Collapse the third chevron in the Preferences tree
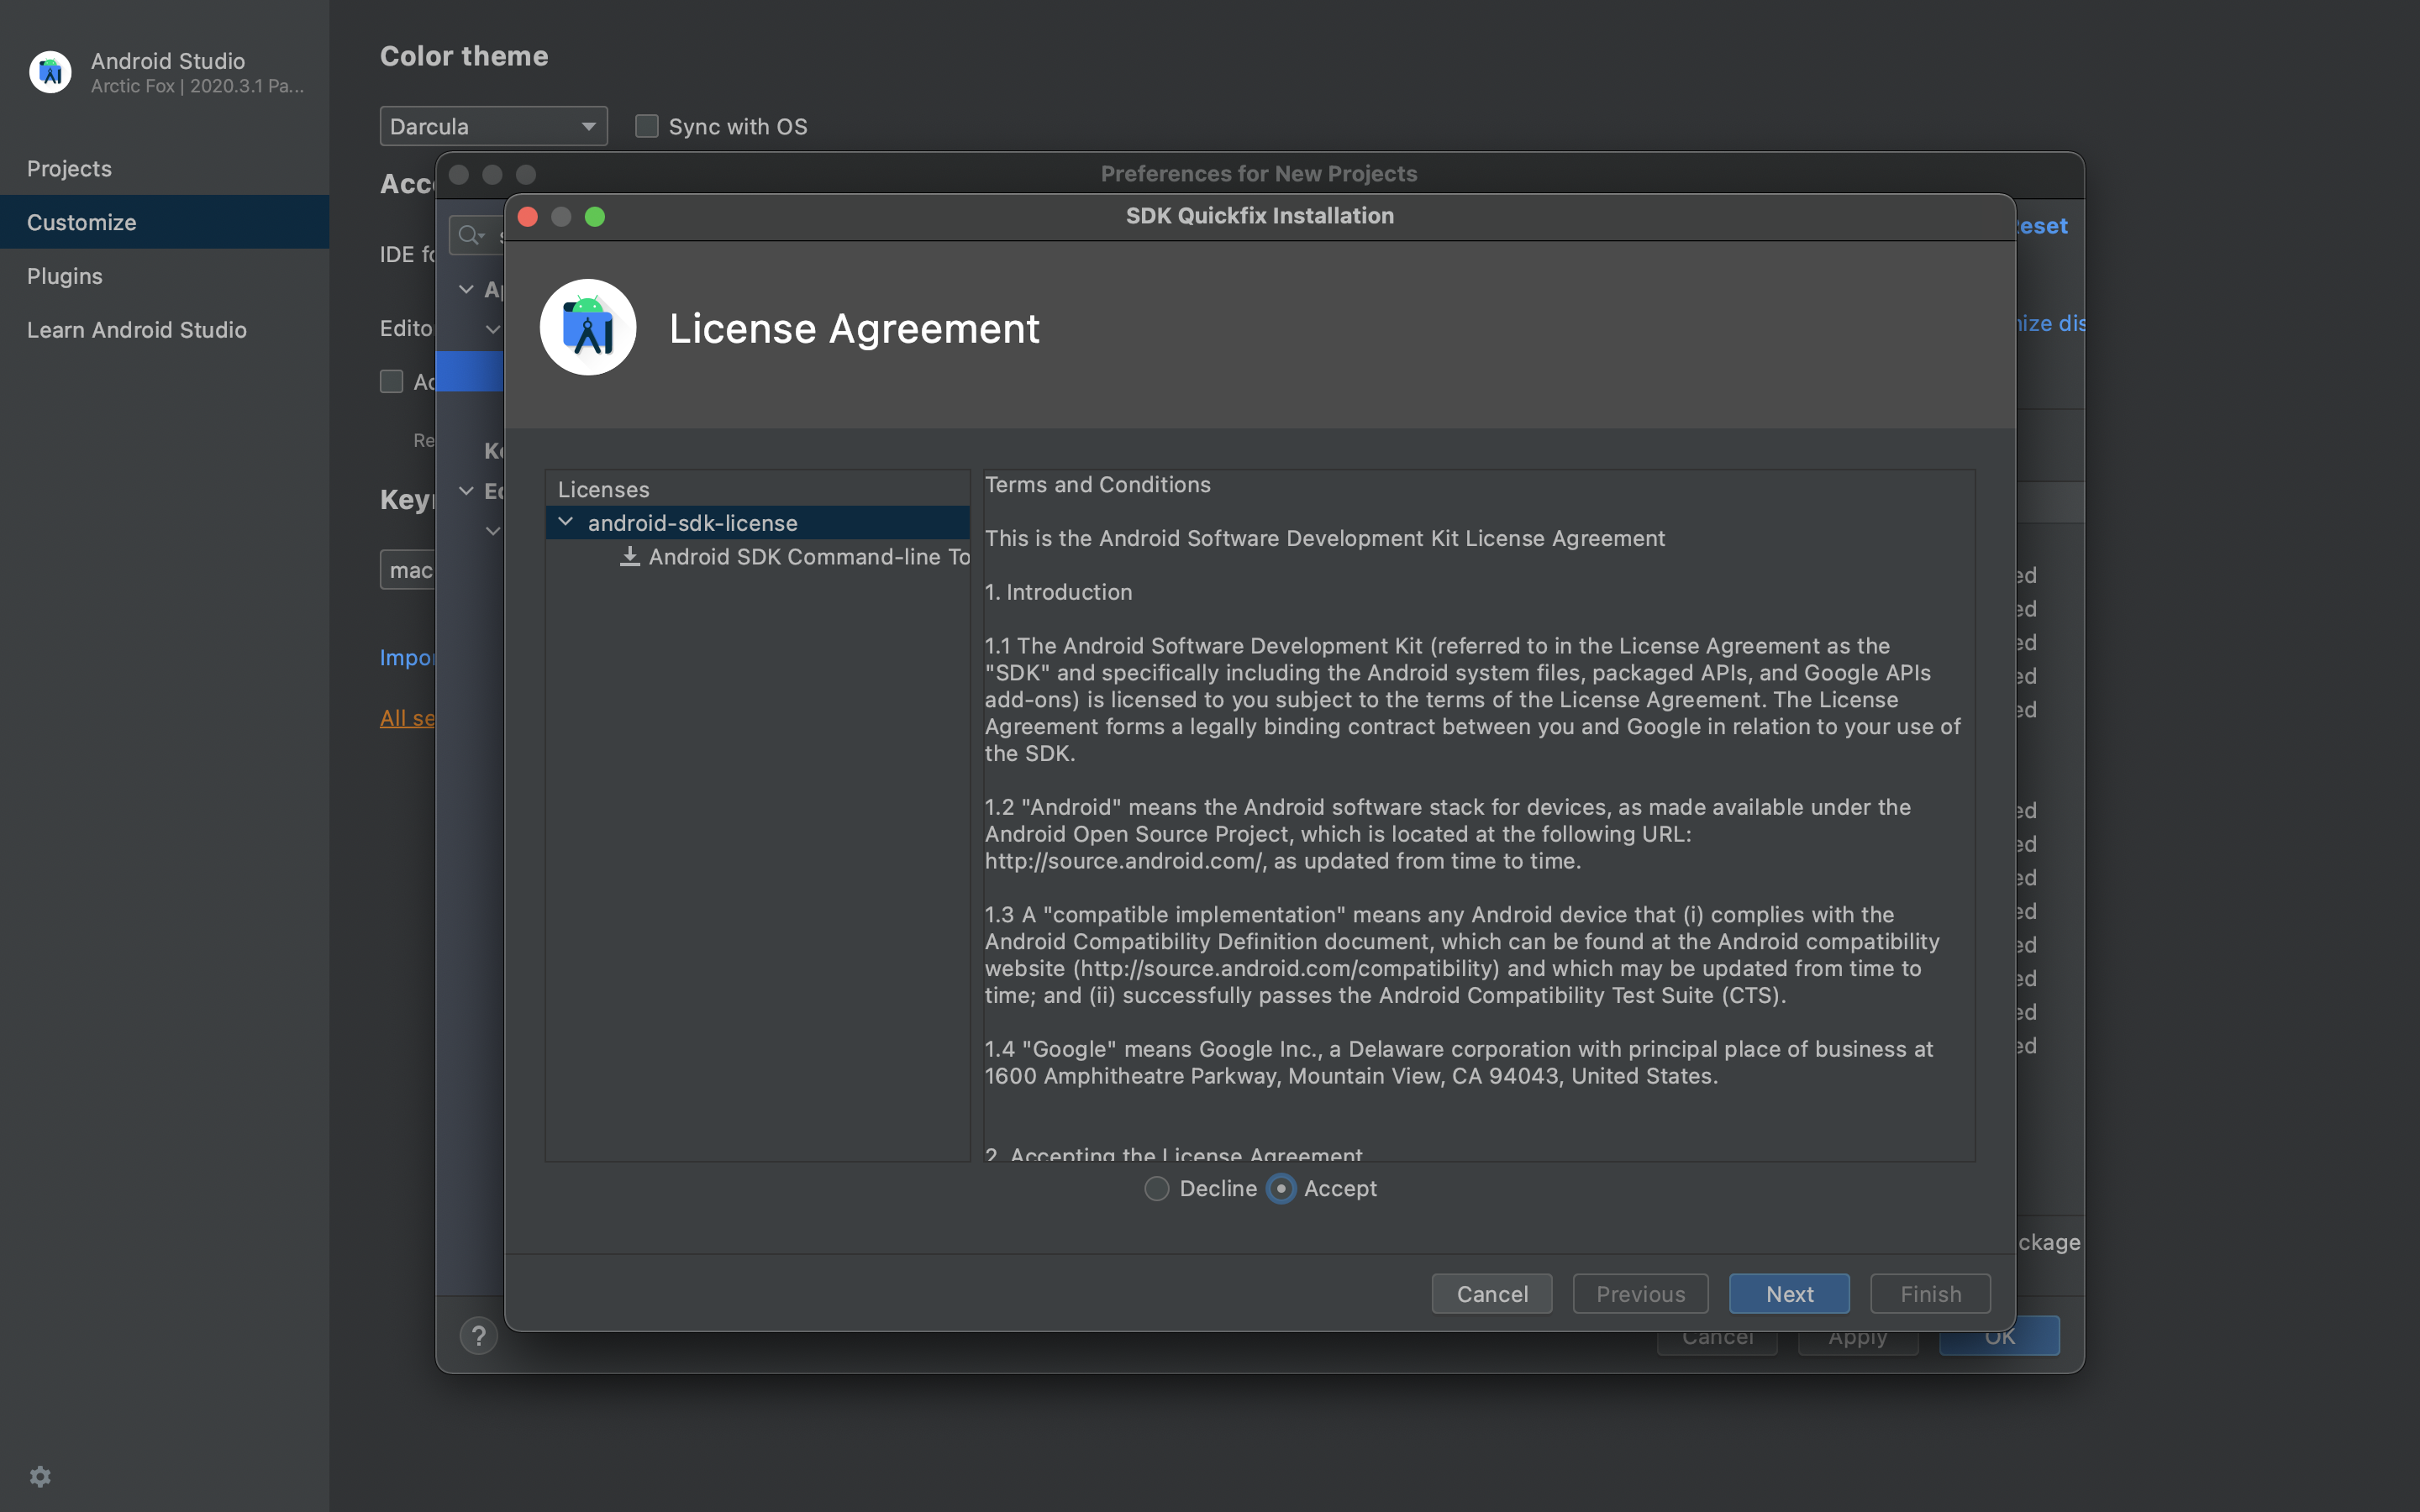 point(466,491)
